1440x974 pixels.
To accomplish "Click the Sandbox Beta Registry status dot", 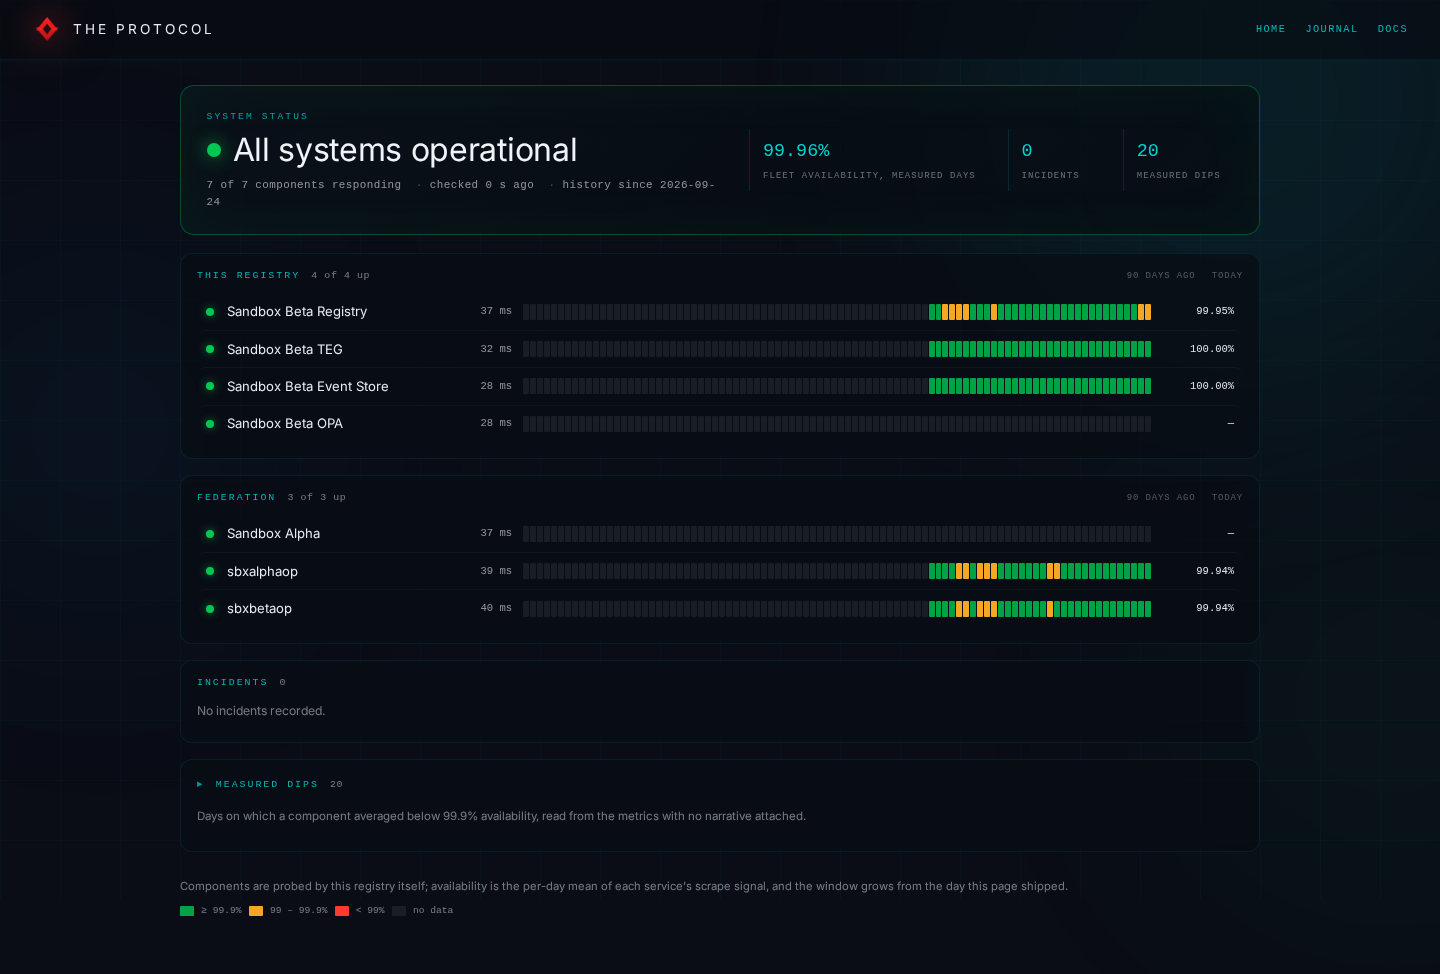I will pyautogui.click(x=210, y=312).
